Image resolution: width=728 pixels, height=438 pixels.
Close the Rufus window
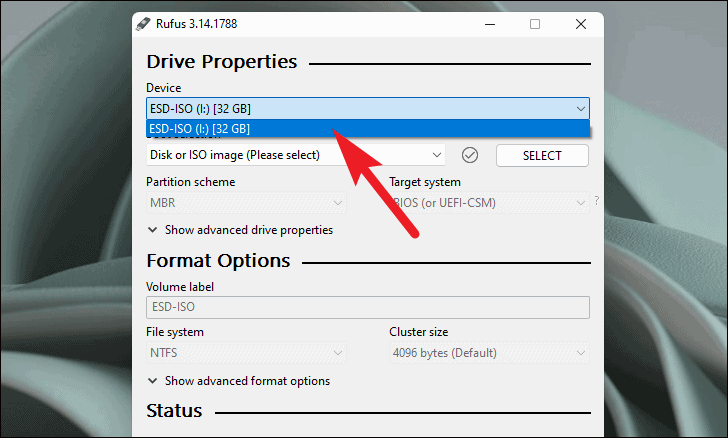pyautogui.click(x=580, y=24)
